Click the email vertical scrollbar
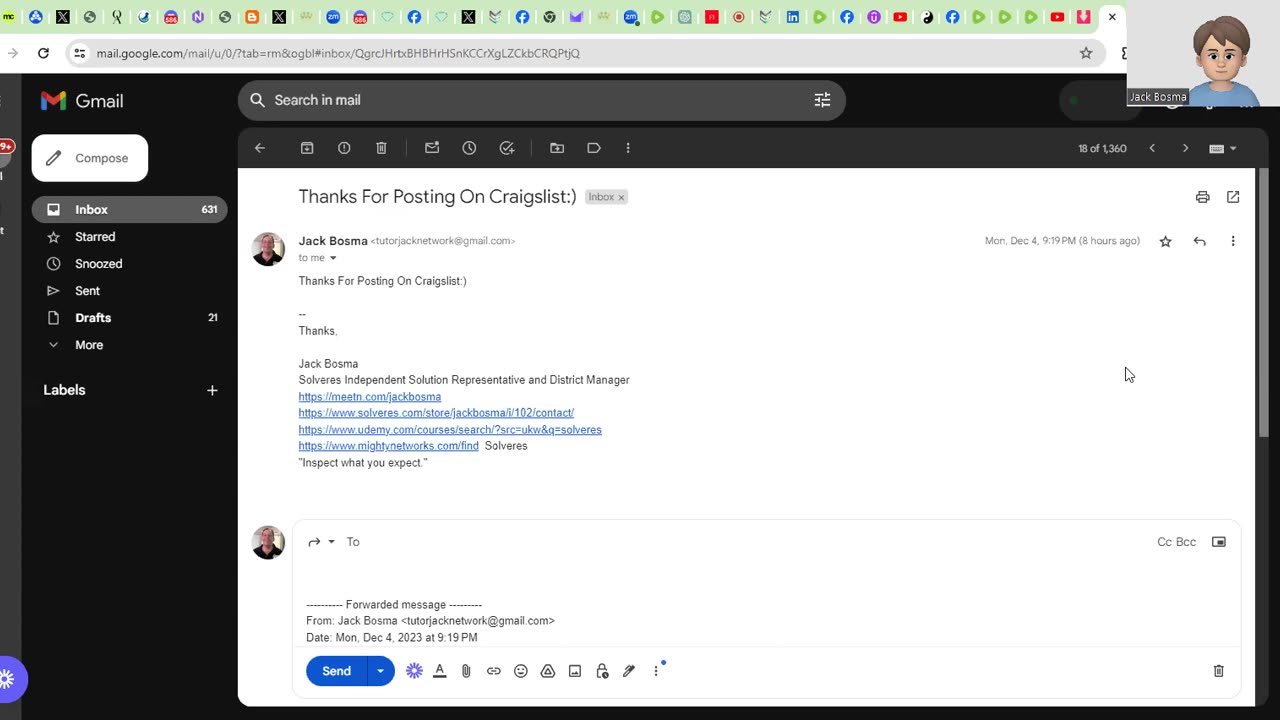 pyautogui.click(x=1263, y=303)
